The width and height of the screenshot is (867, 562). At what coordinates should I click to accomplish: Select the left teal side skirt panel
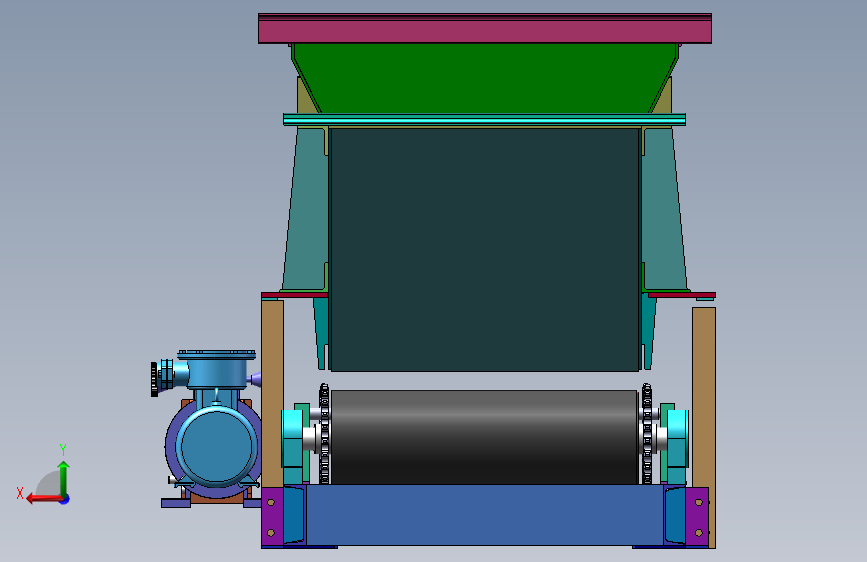pos(306,209)
